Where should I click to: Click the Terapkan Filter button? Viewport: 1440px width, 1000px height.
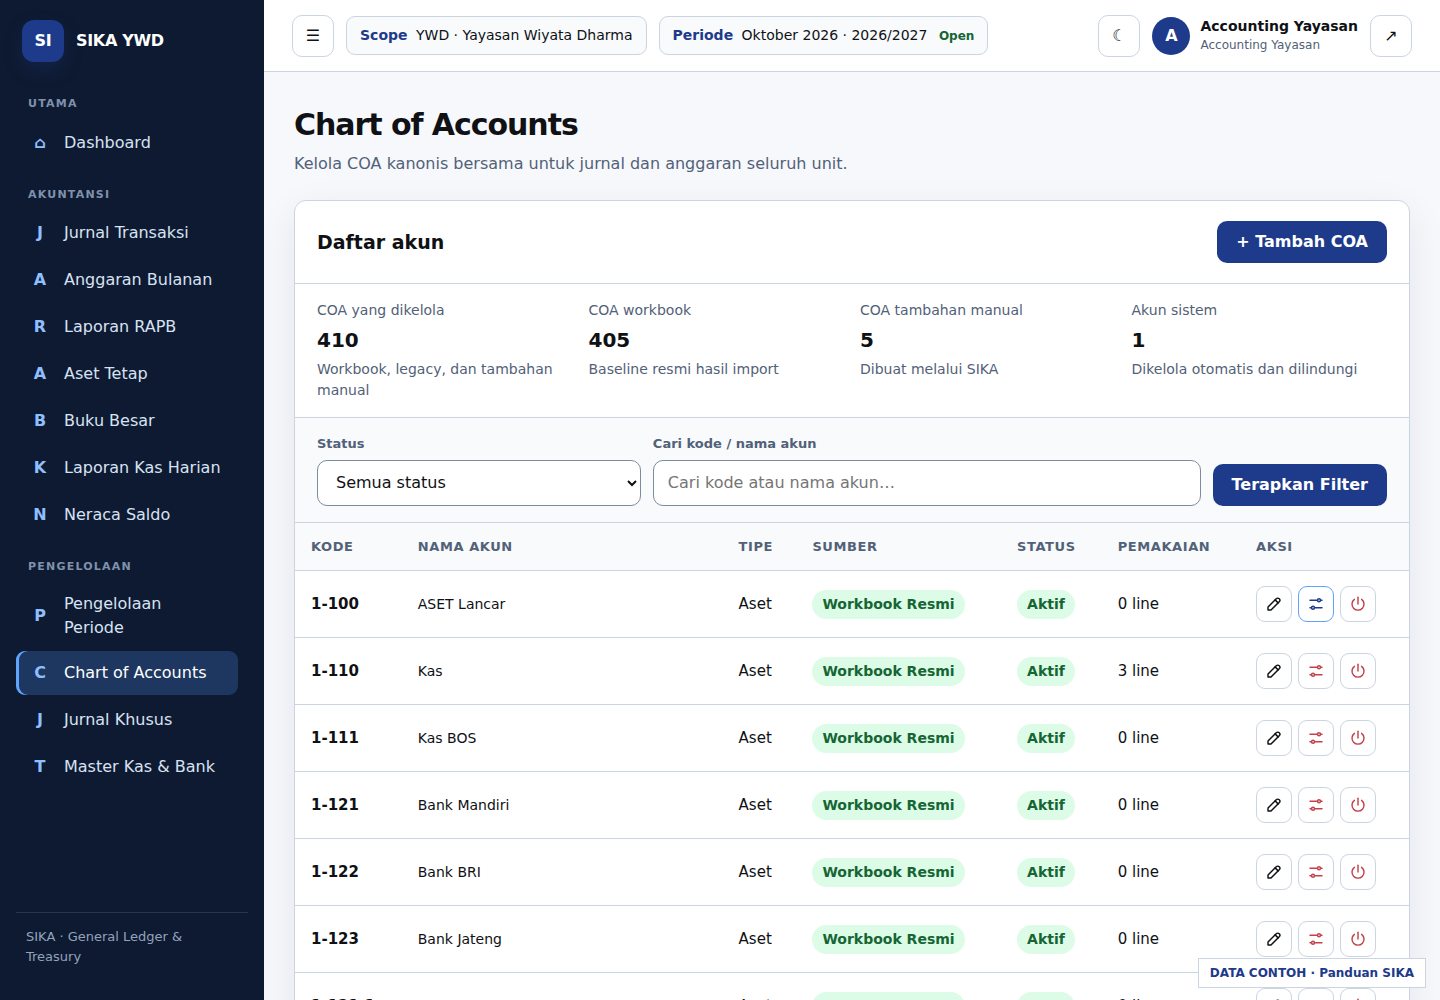tap(1299, 485)
